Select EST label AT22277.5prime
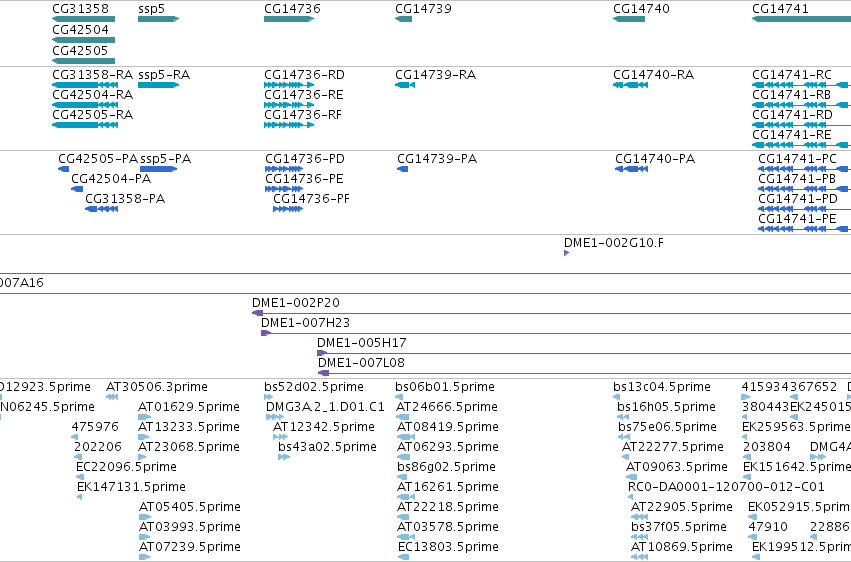This screenshot has width=851, height=562. point(672,447)
